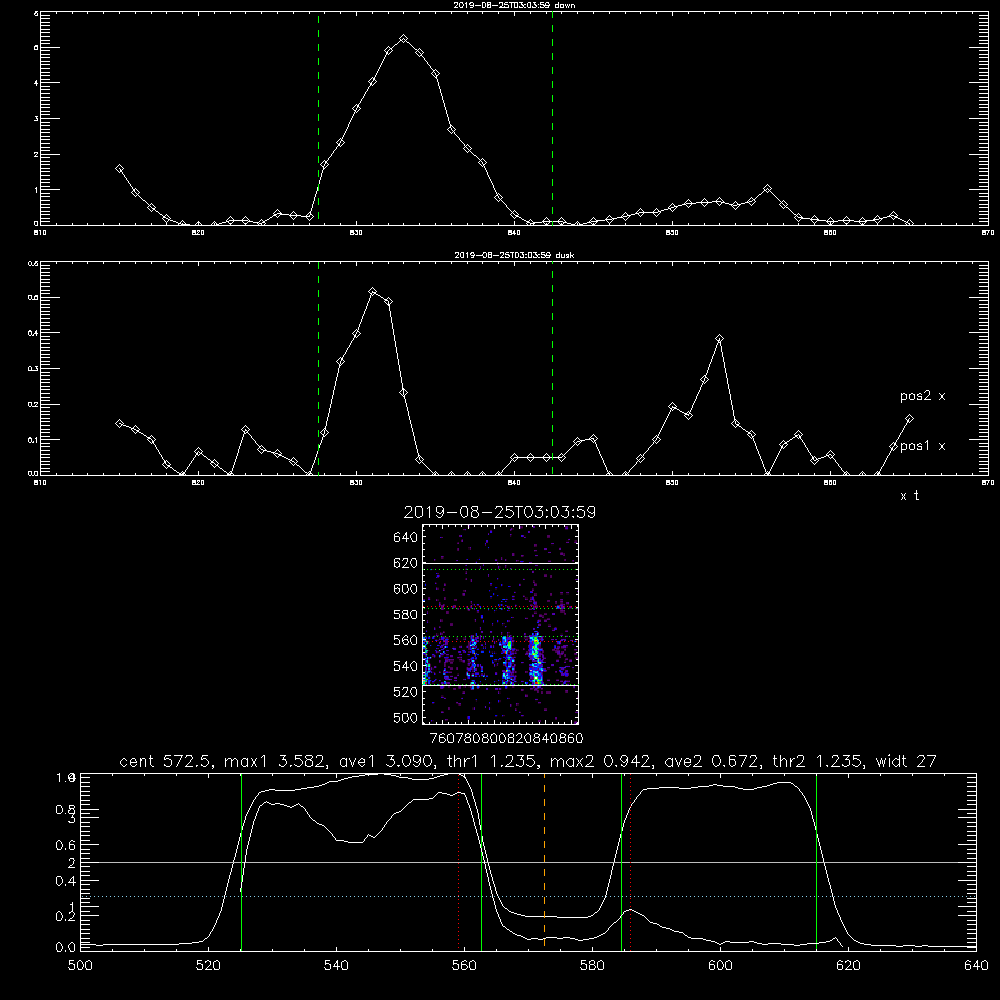The width and height of the screenshot is (1000, 1000).
Task: Click the blue dotted horizontal threshold line in bottom plot
Action: (528, 896)
